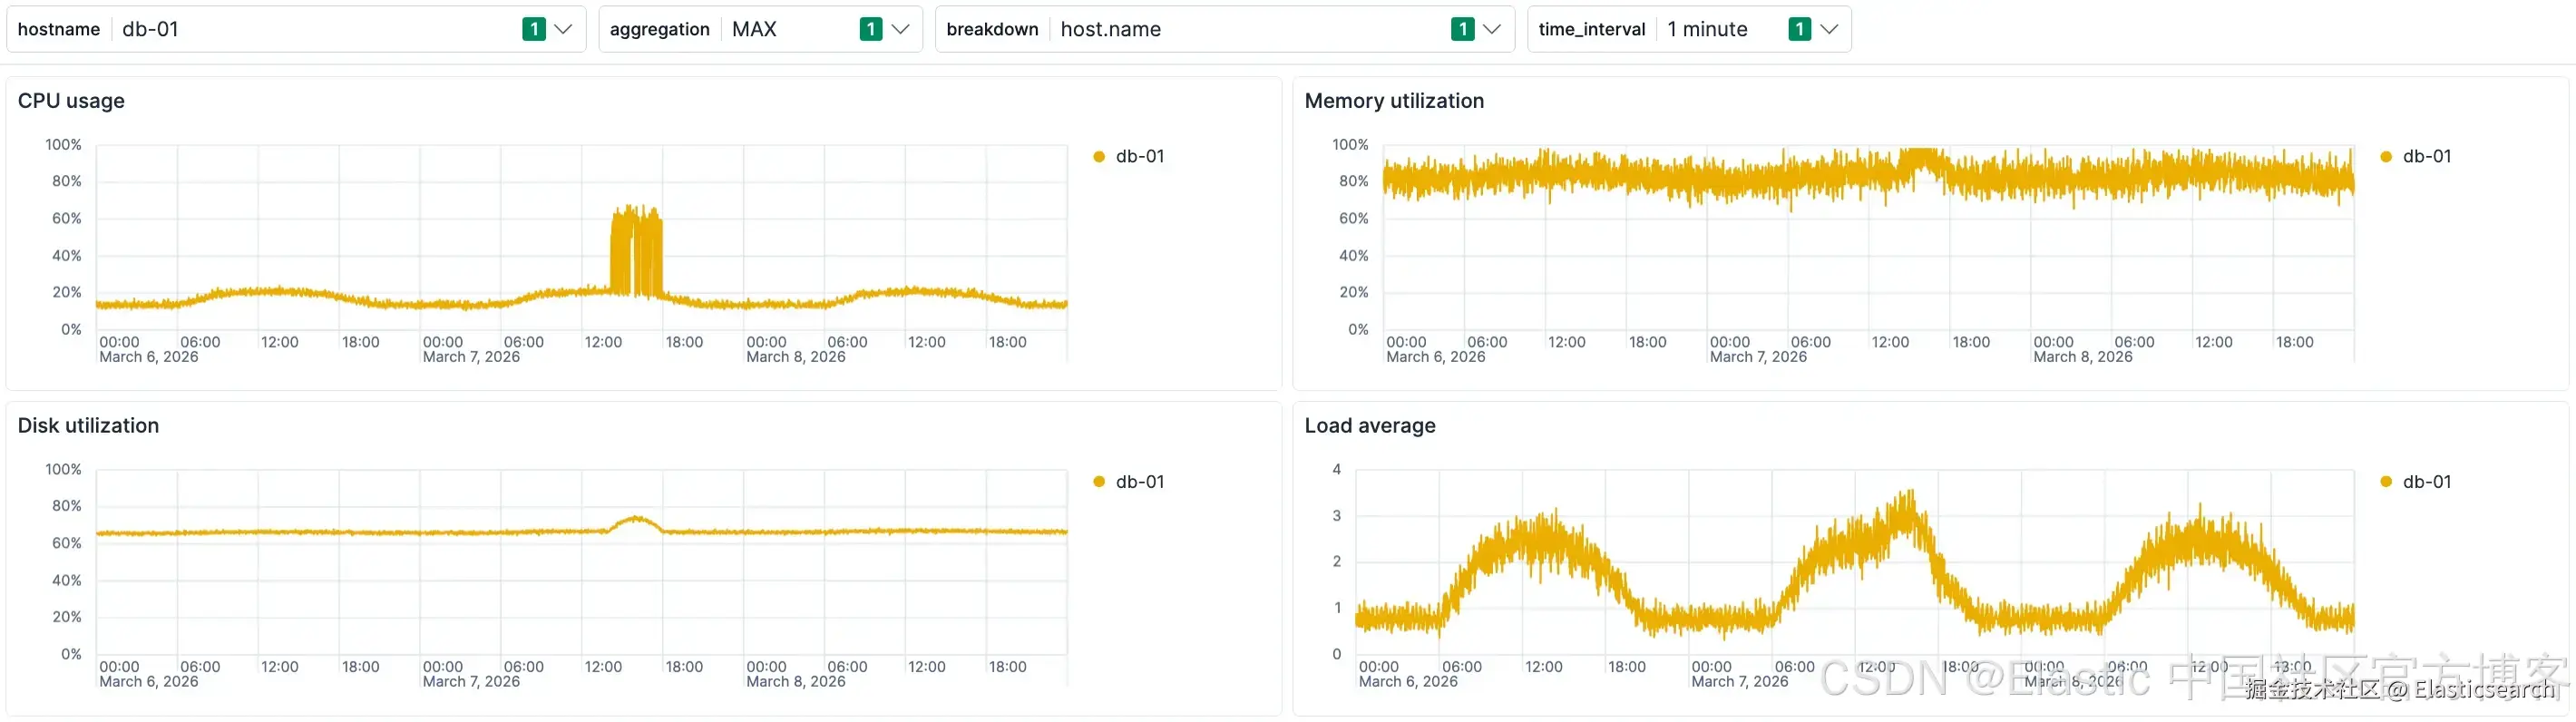
Task: Expand the aggregation MAX selector
Action: coord(760,29)
